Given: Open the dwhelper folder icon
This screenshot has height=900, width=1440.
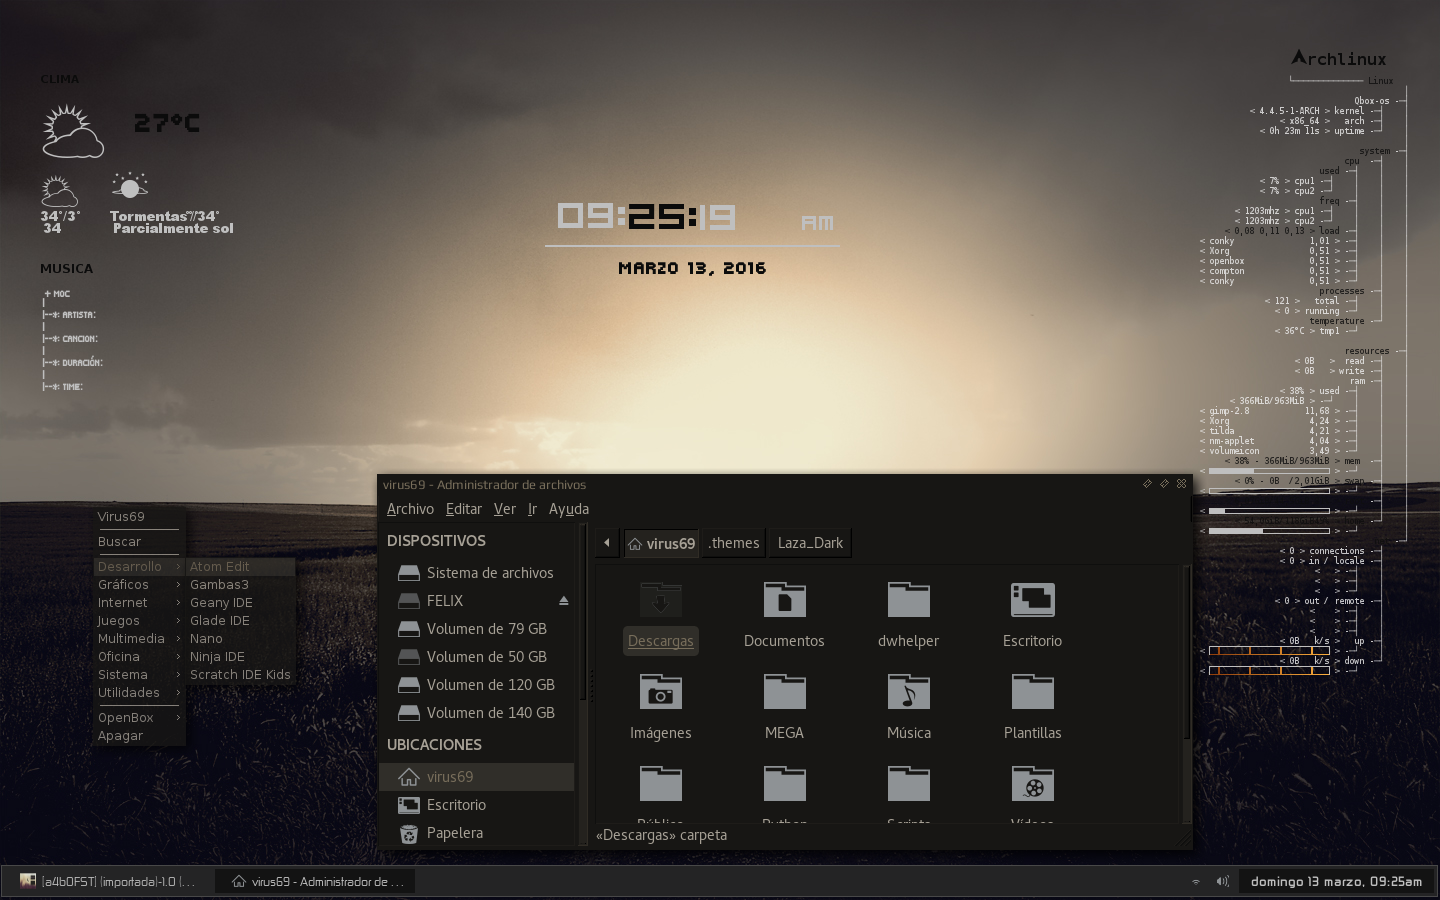Looking at the screenshot, I should [908, 600].
